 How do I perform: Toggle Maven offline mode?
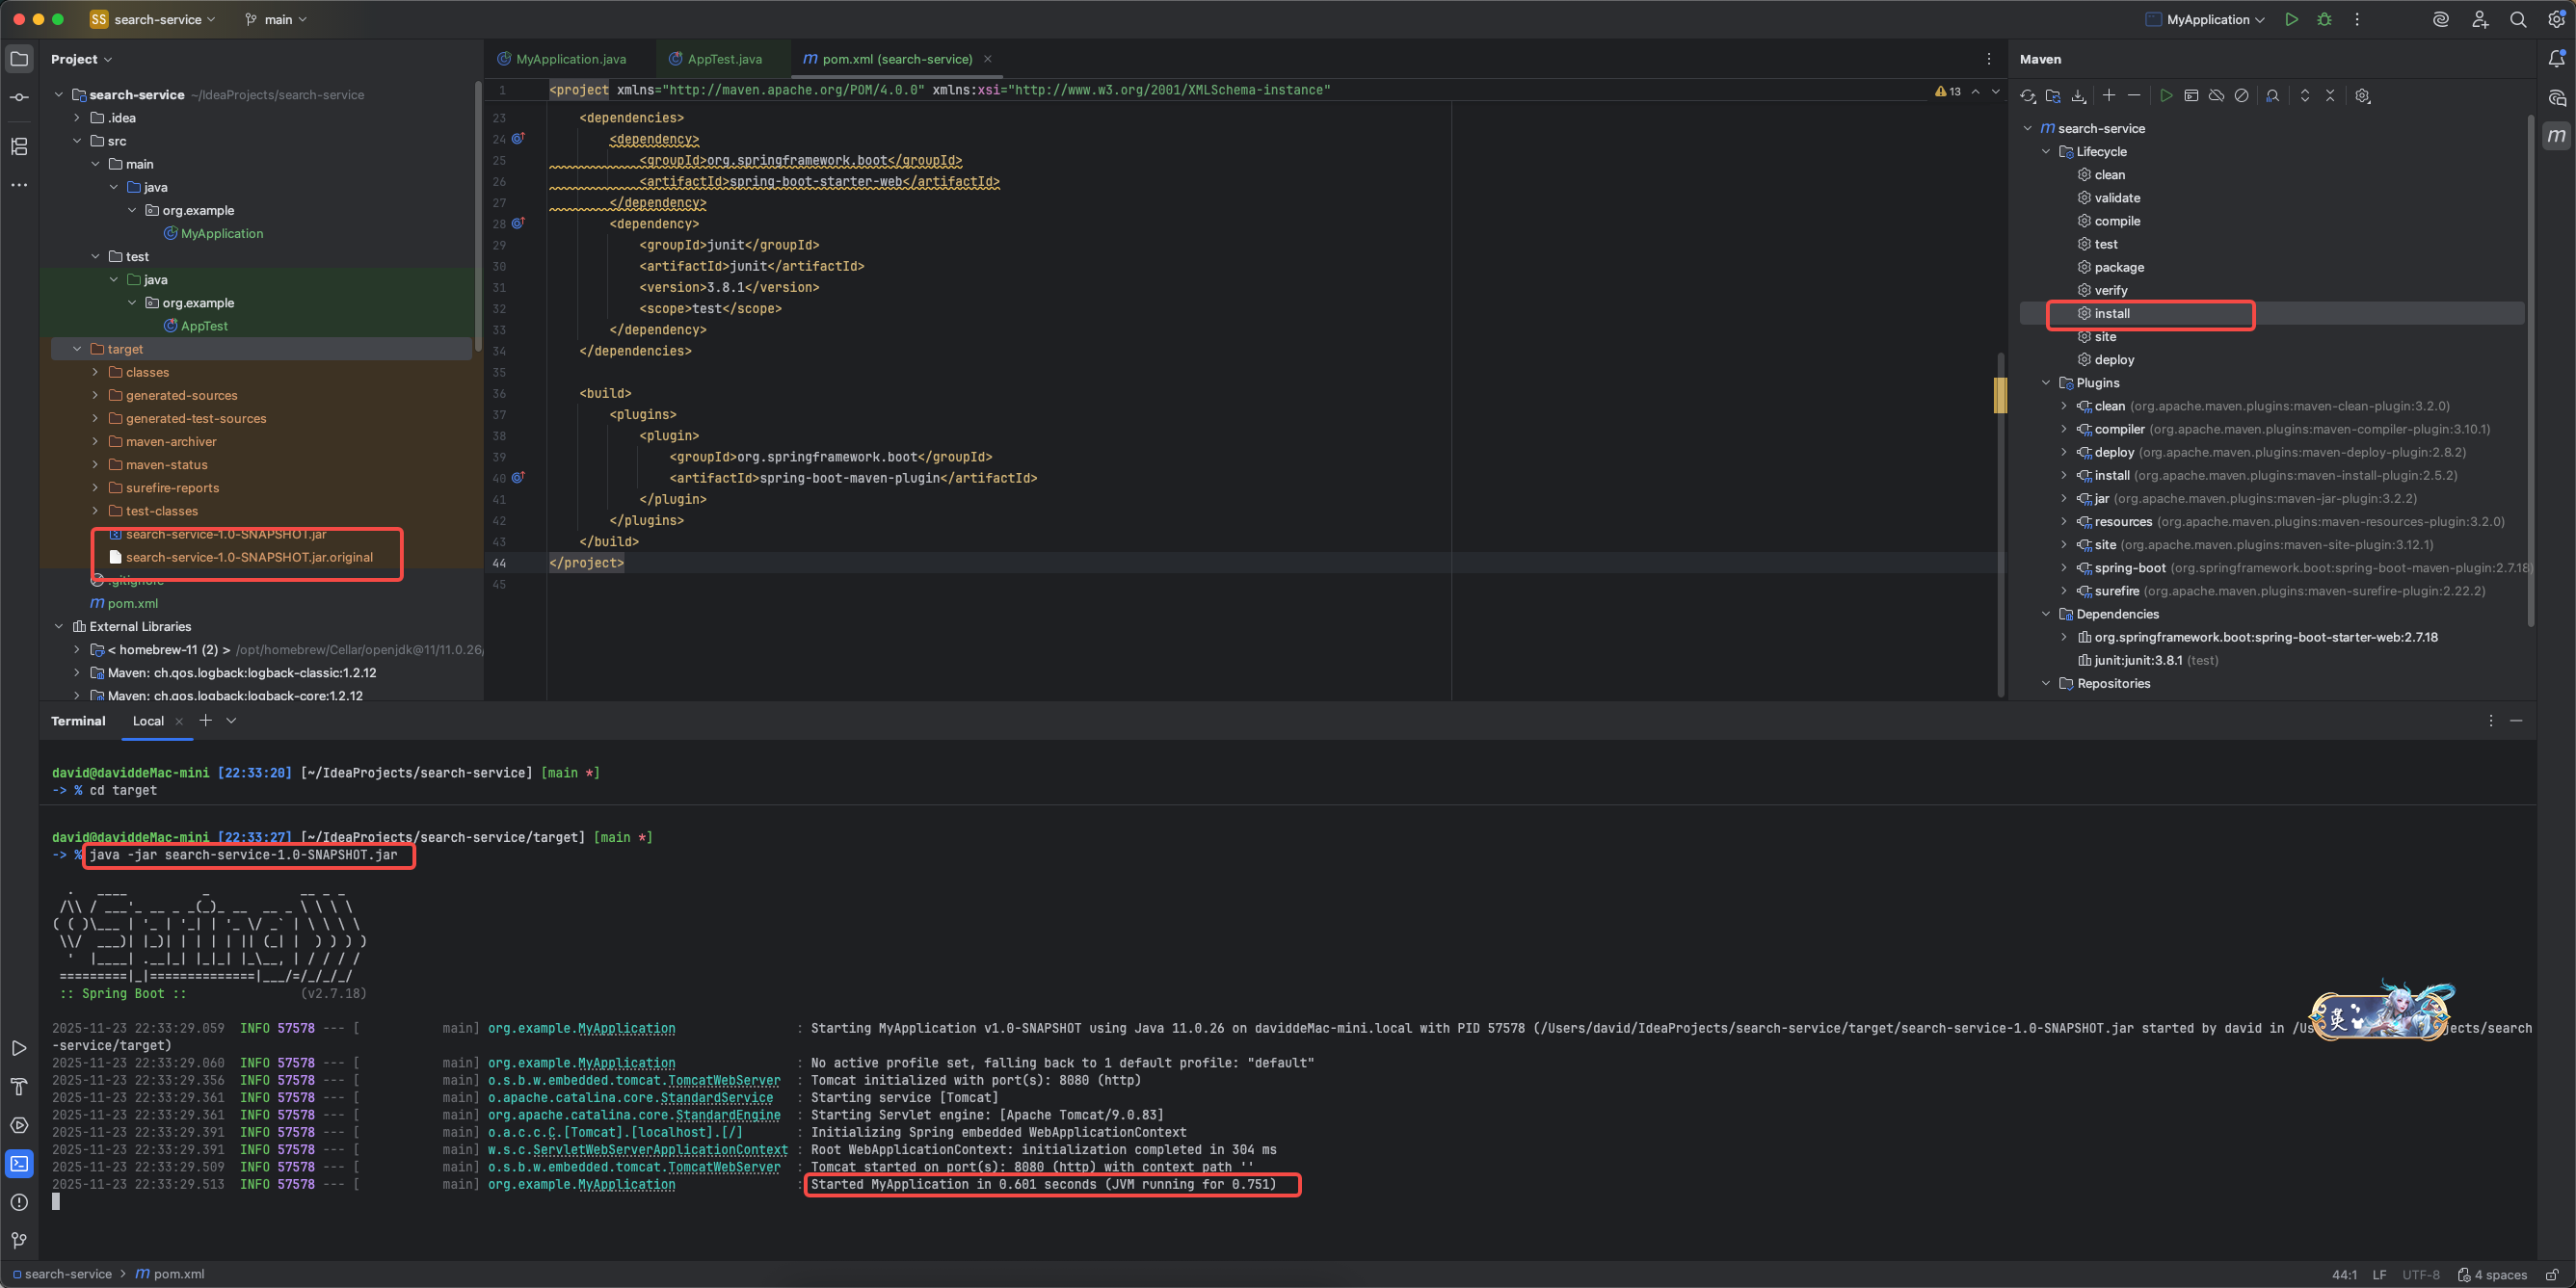coord(2216,95)
